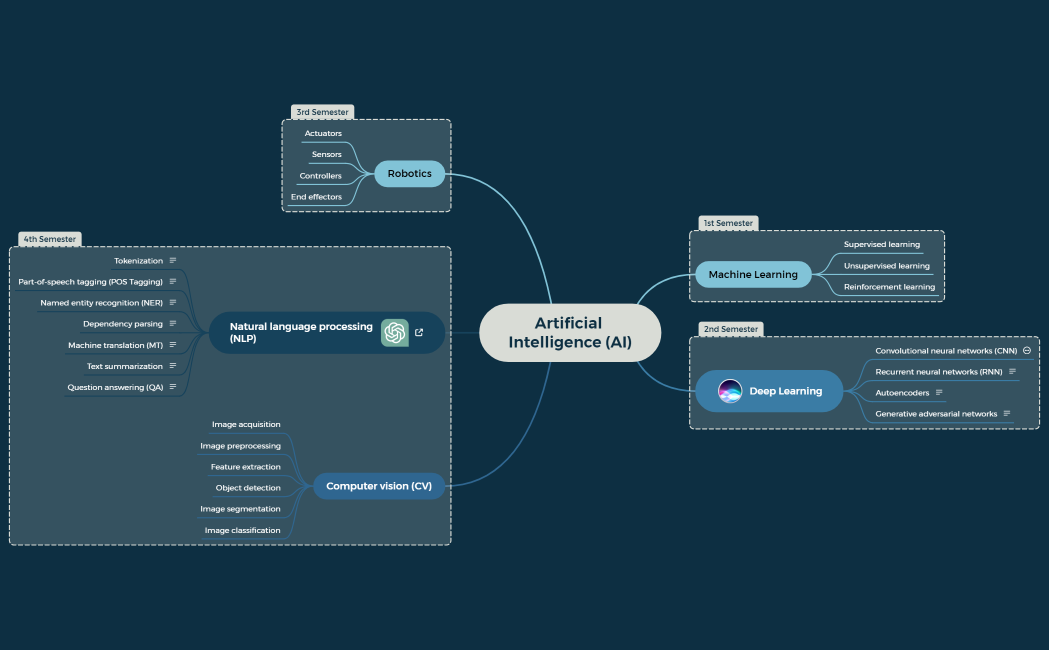This screenshot has width=1049, height=650.
Task: Open the notes icon next to Dependency parsing
Action: pyautogui.click(x=172, y=323)
